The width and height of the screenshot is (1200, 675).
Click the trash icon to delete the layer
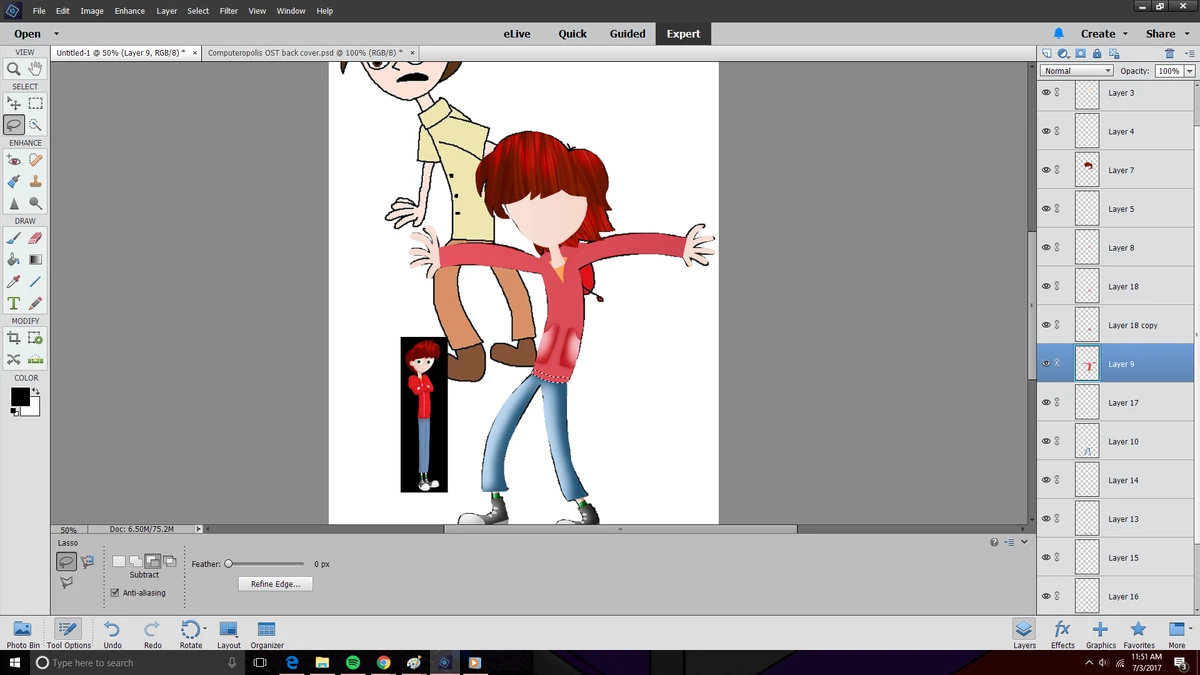tap(1169, 54)
